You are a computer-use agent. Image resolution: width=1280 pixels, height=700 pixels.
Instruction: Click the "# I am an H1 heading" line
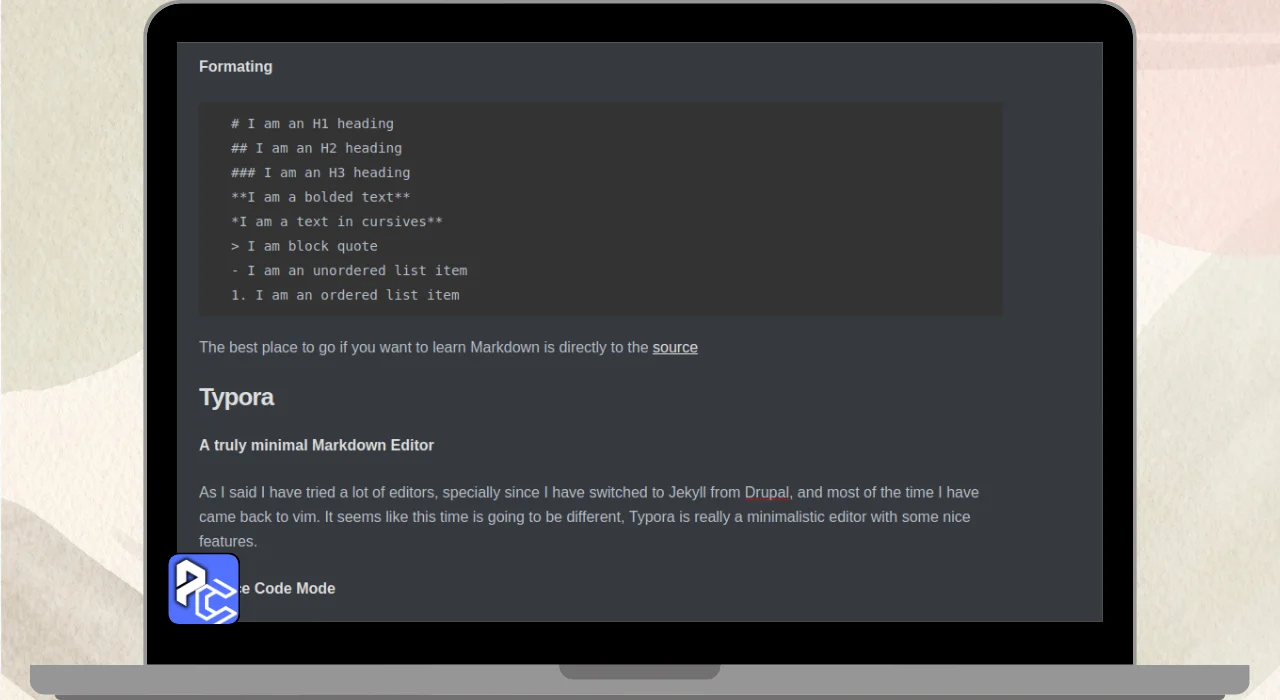pyautogui.click(x=312, y=124)
